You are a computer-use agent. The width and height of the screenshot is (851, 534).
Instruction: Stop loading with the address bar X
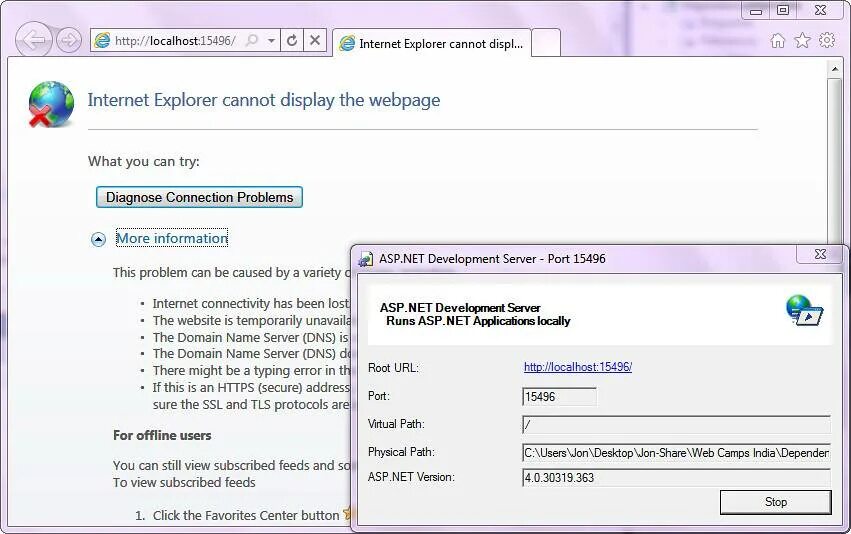click(315, 40)
